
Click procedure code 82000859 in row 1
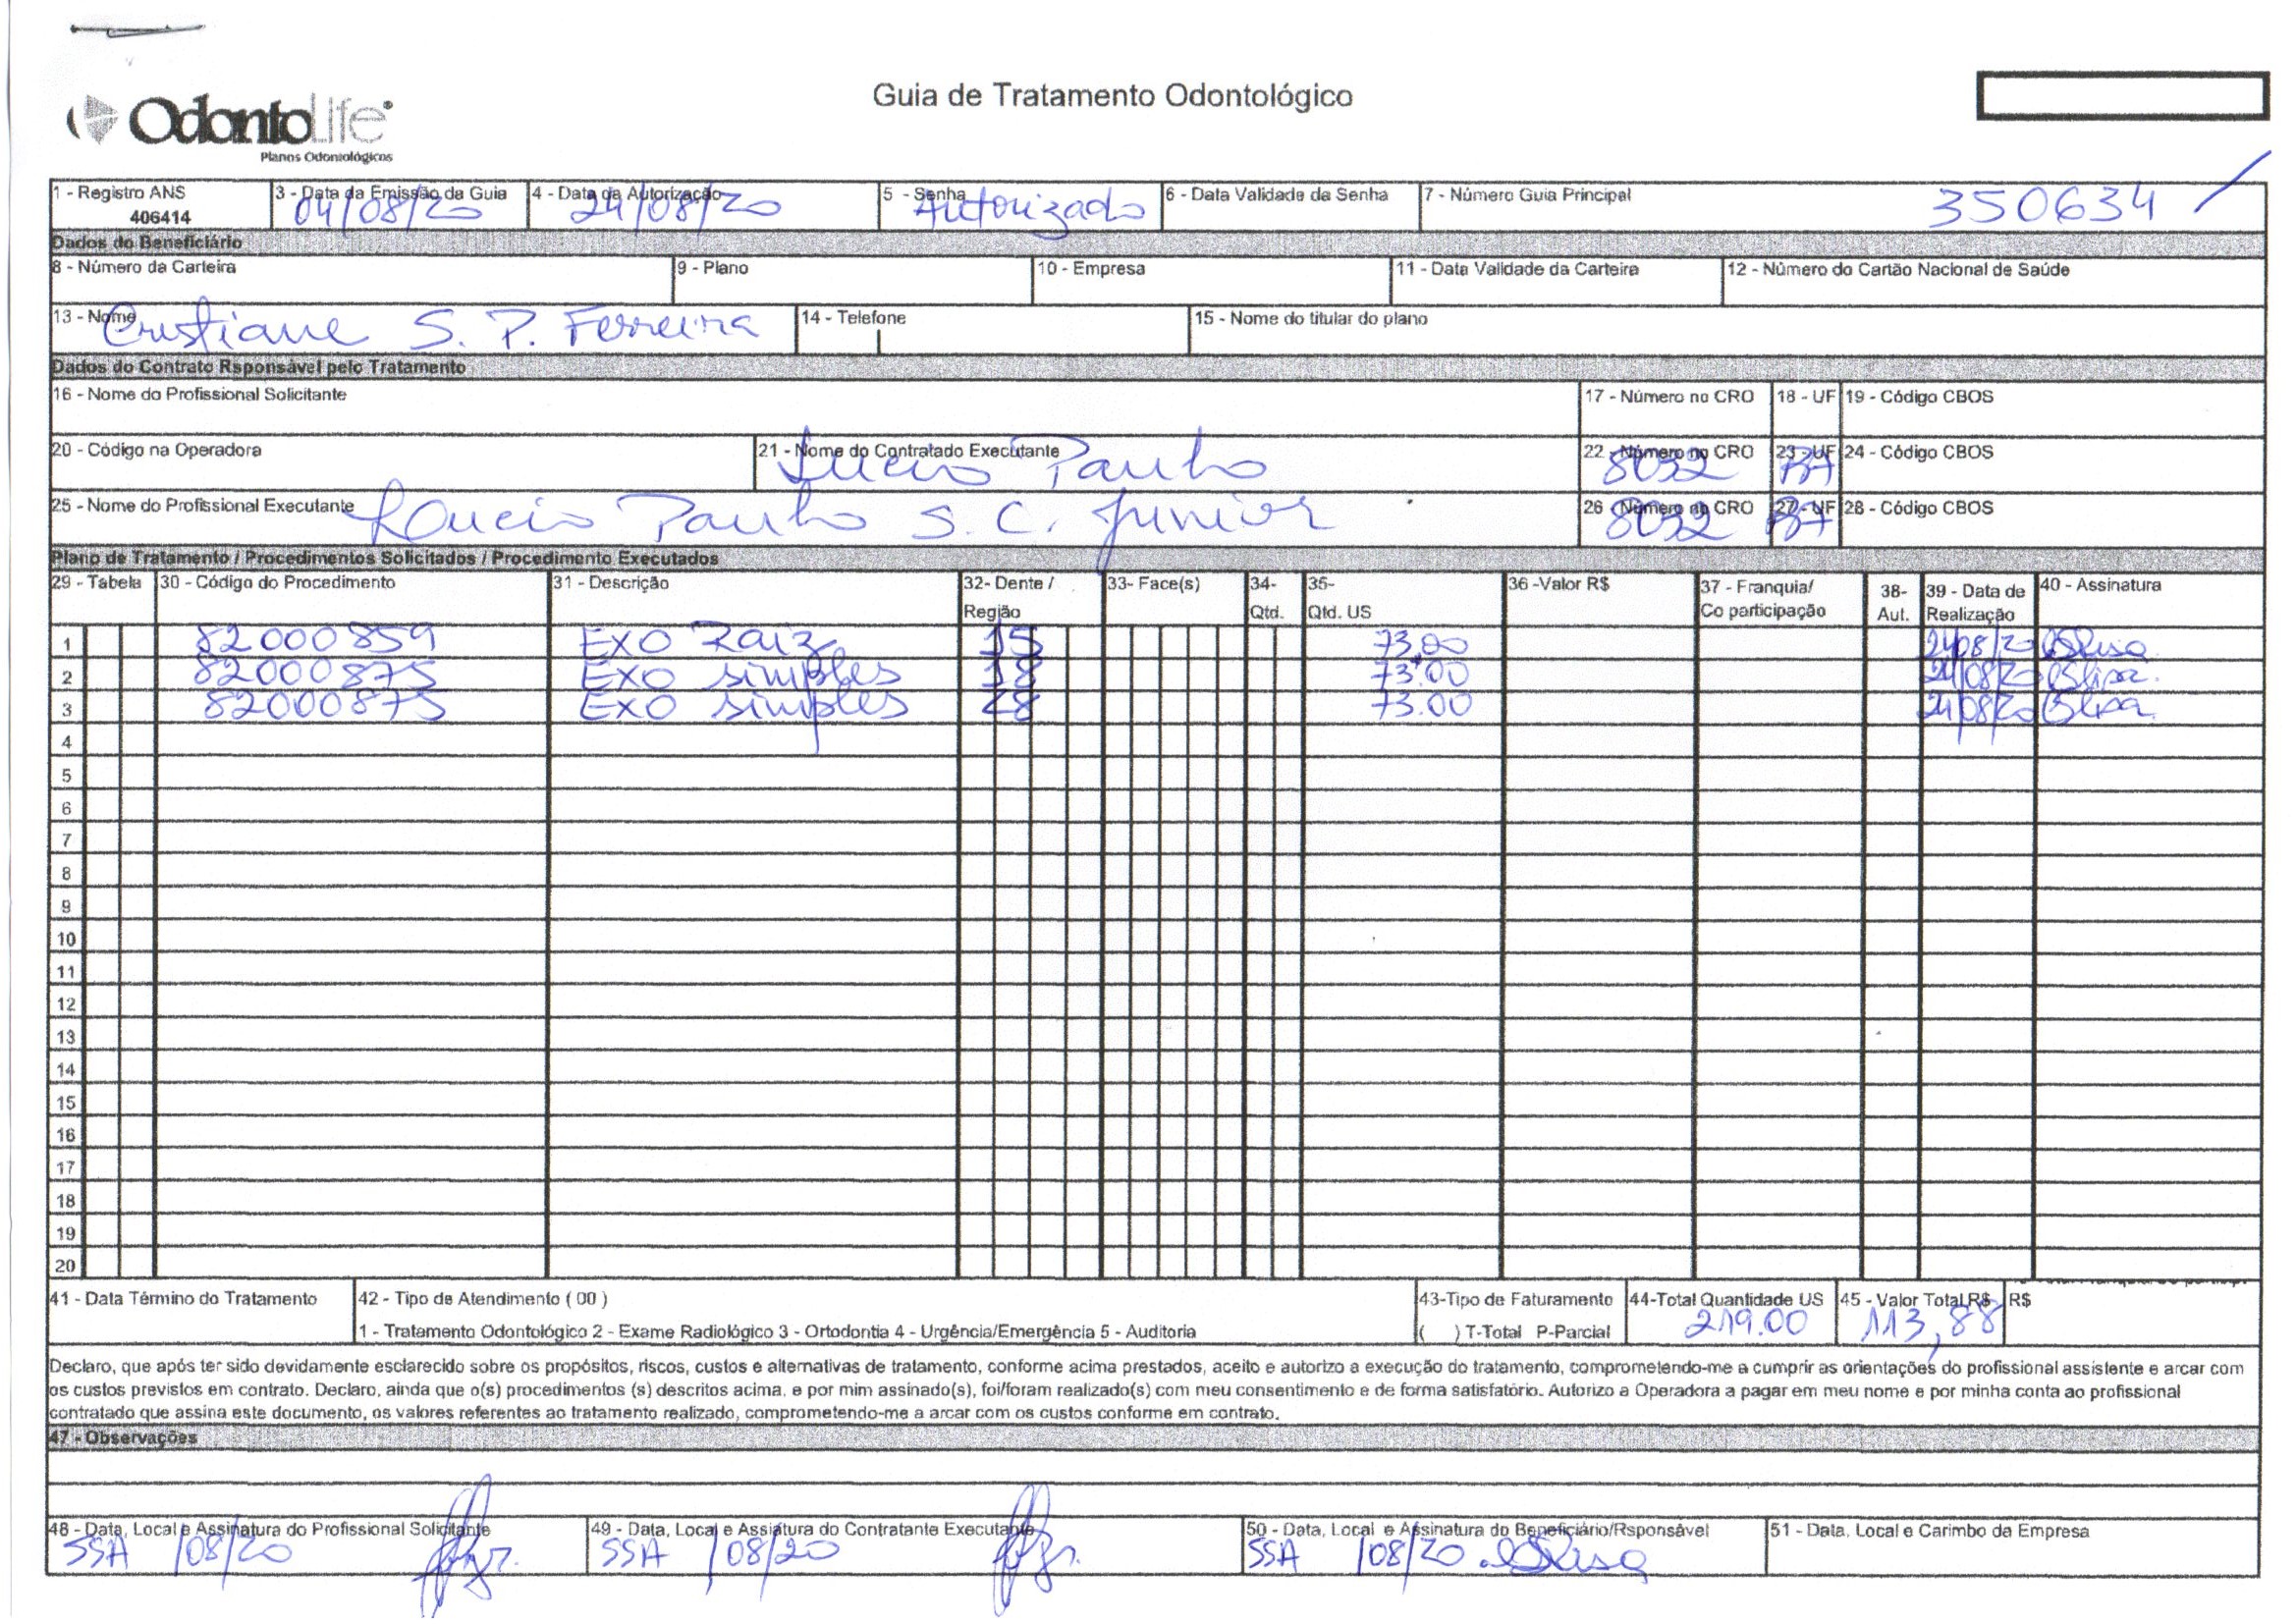(x=315, y=640)
